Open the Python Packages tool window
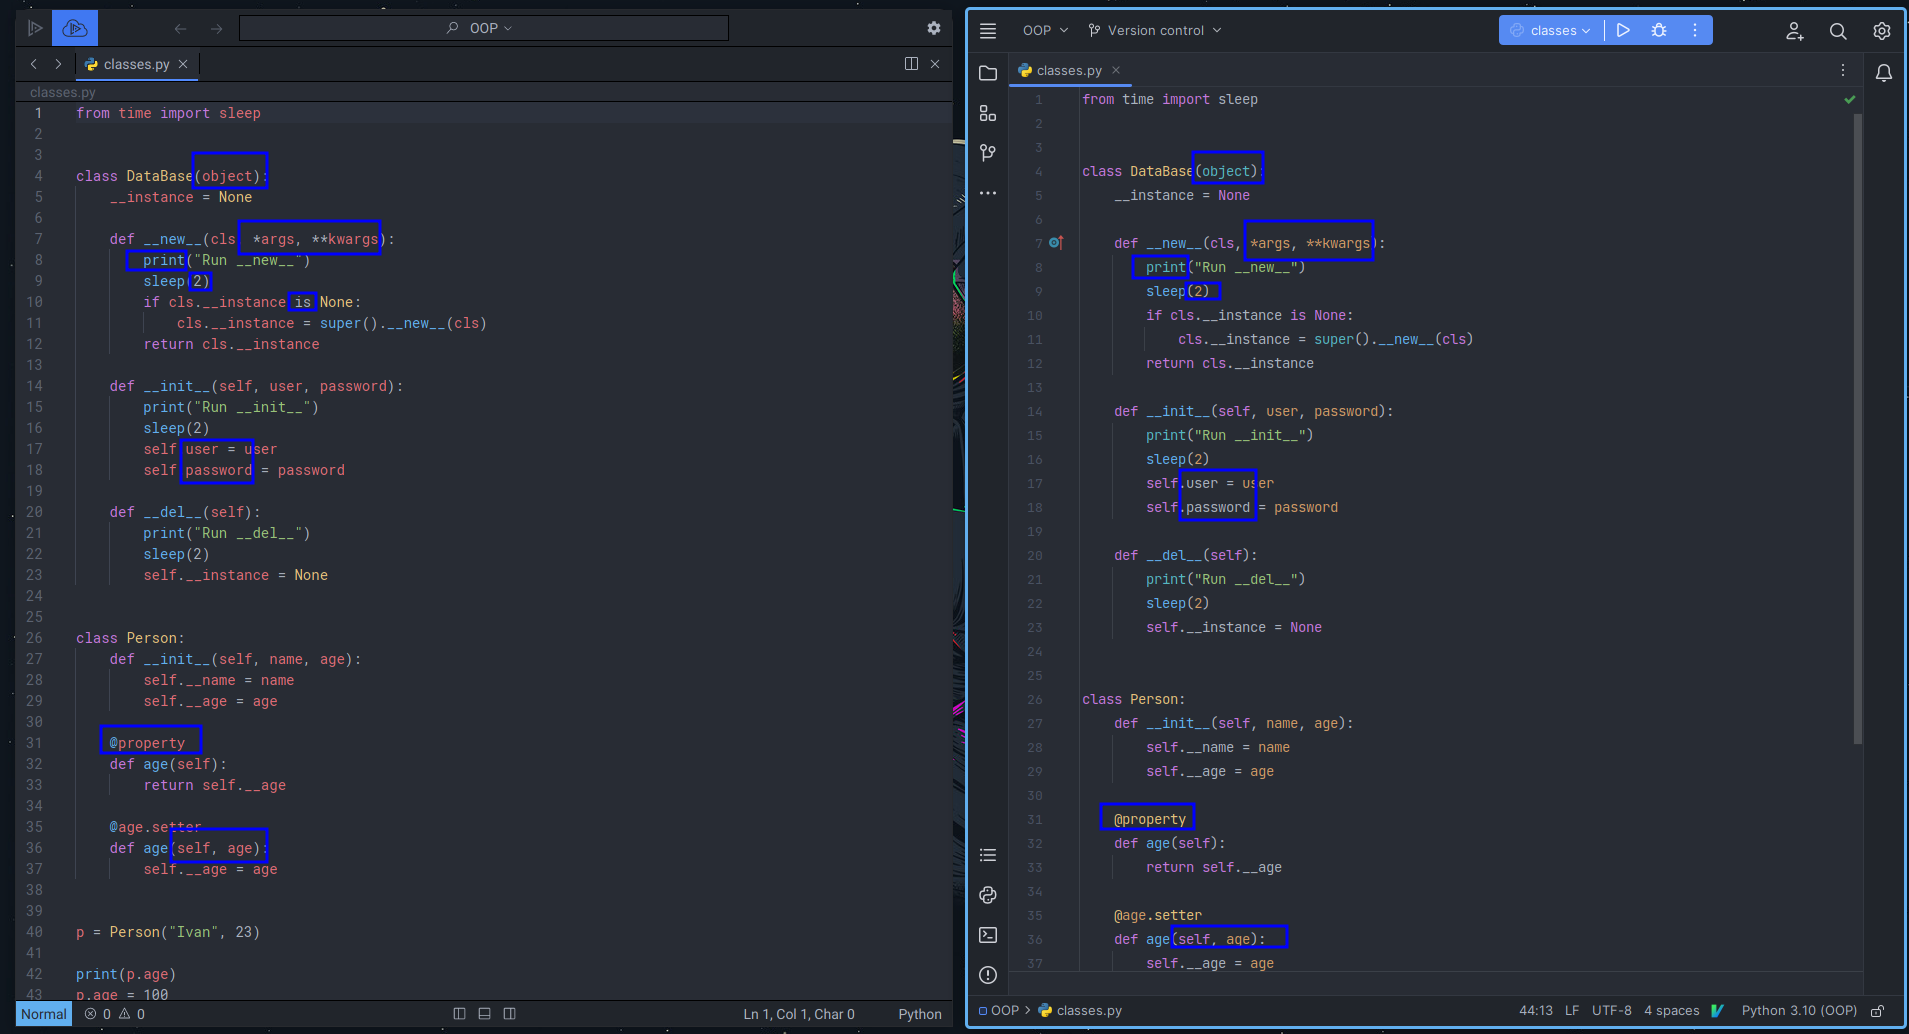This screenshot has height=1034, width=1909. coord(988,895)
